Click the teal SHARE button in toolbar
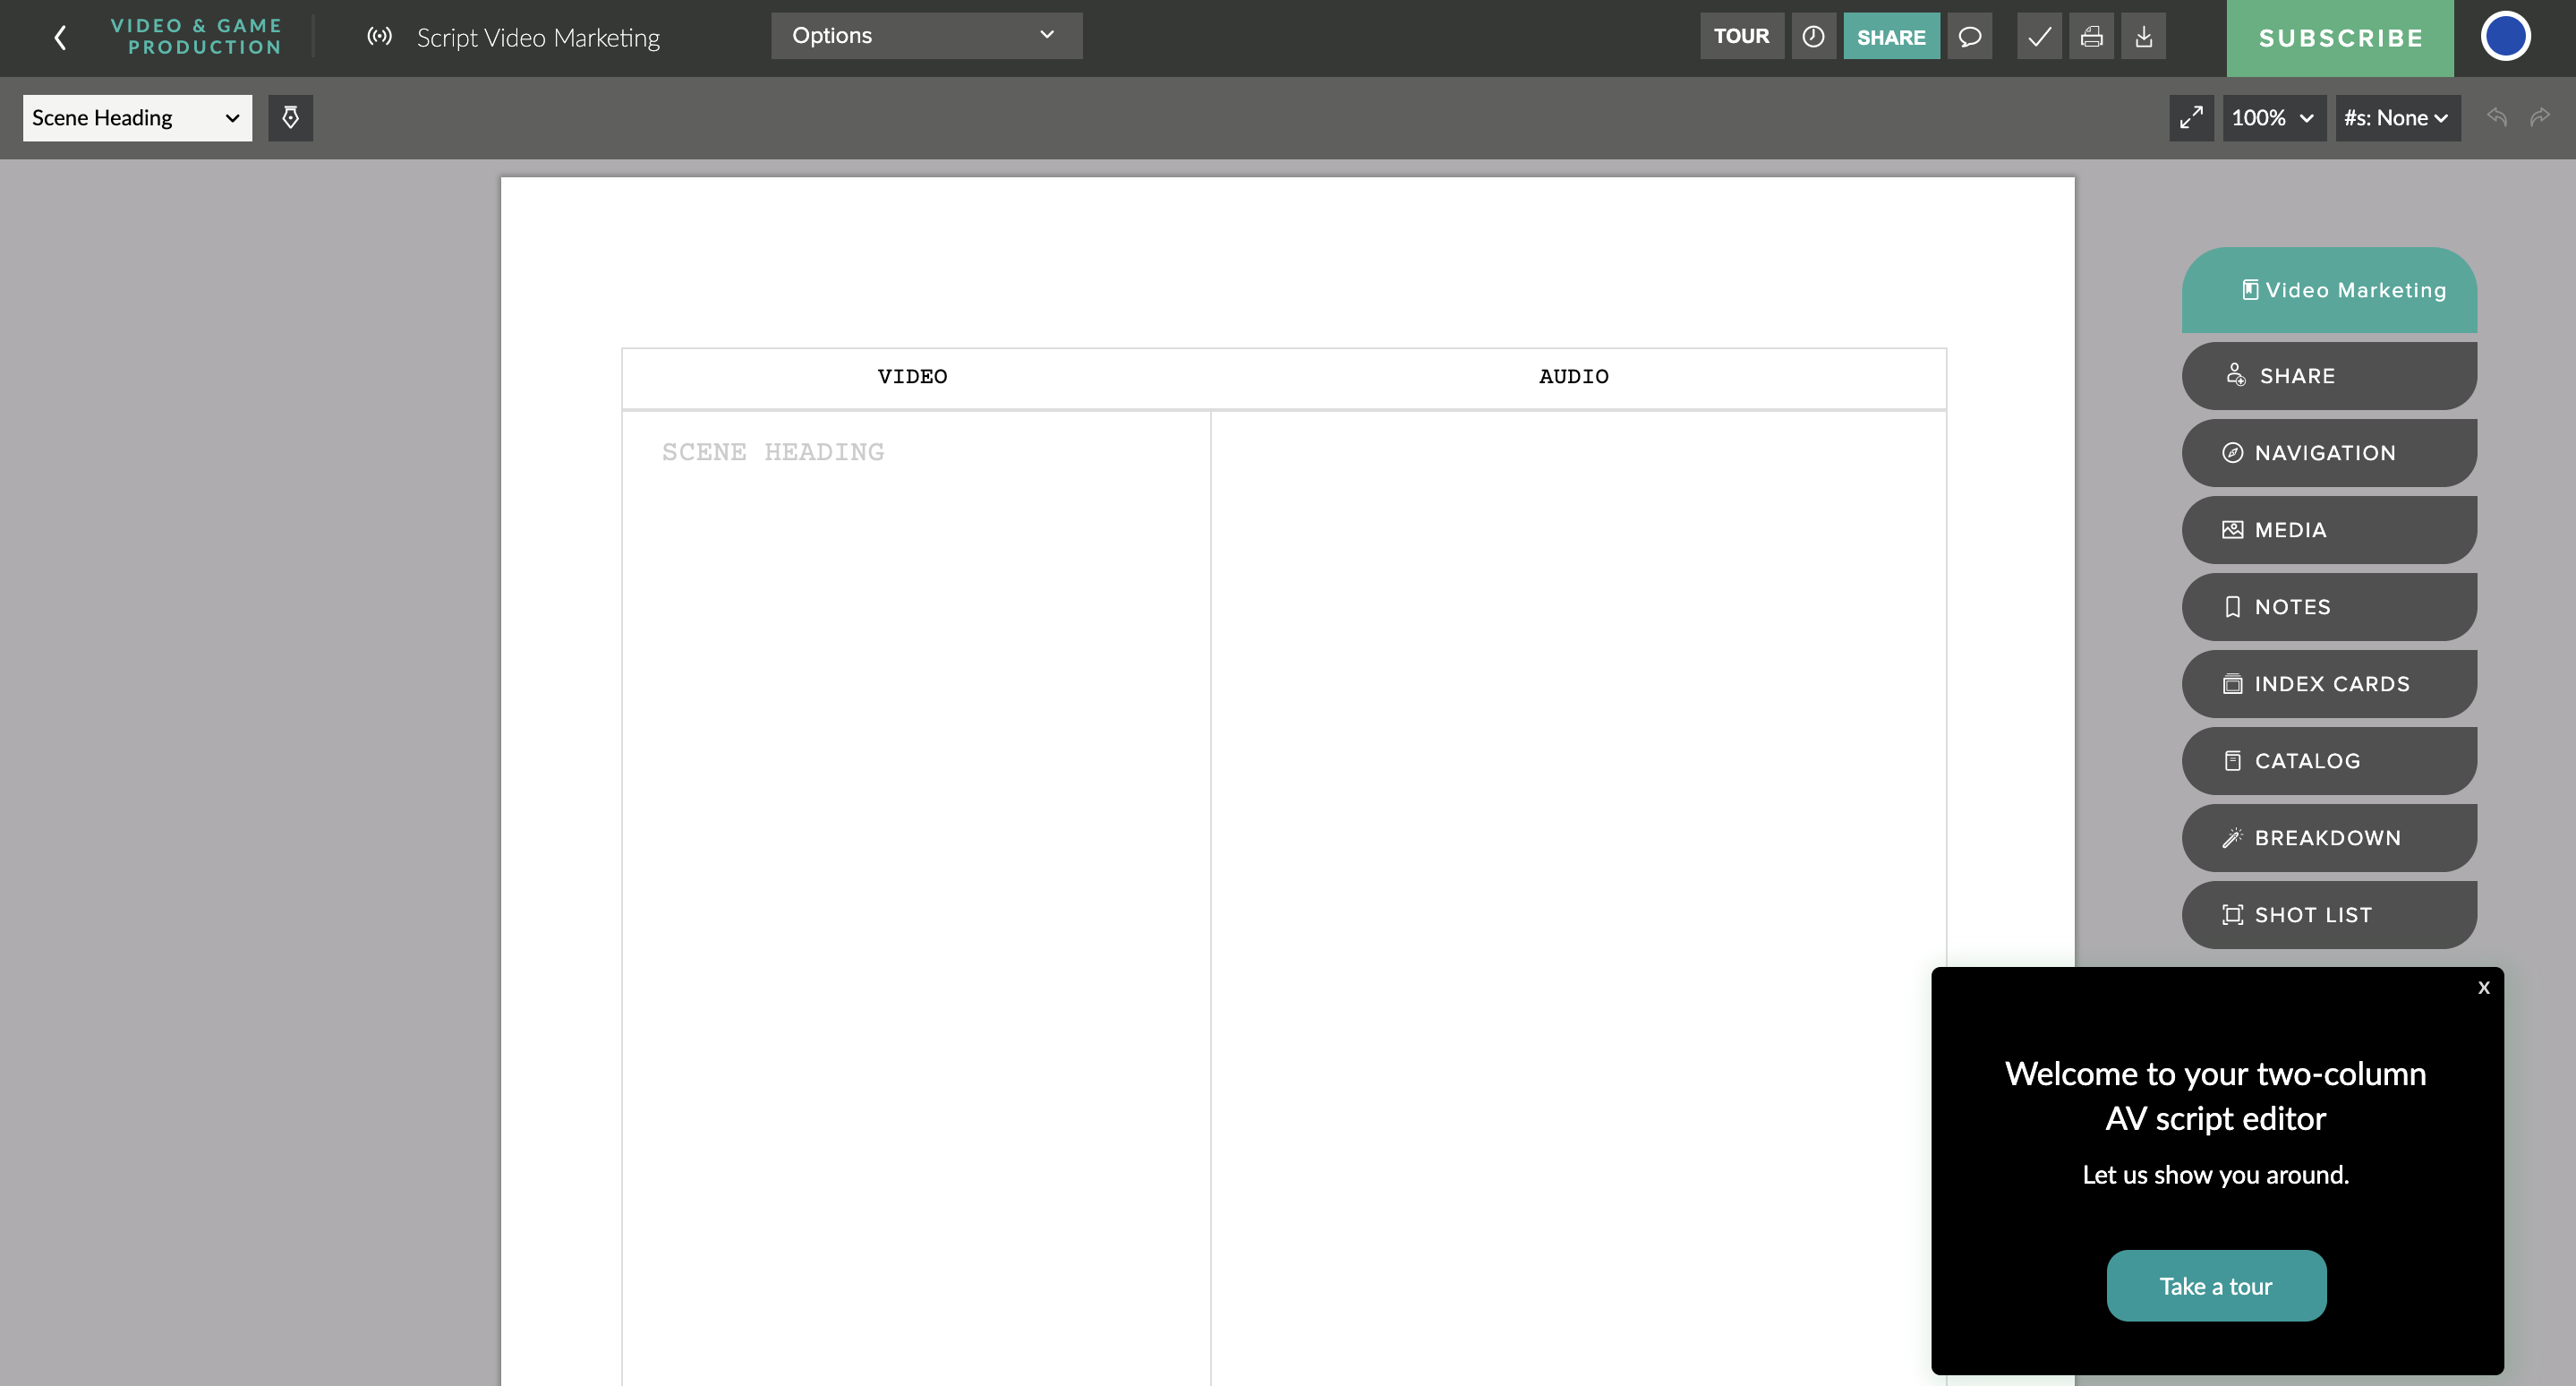Screen dimensions: 2576x1386 coord(1891,36)
